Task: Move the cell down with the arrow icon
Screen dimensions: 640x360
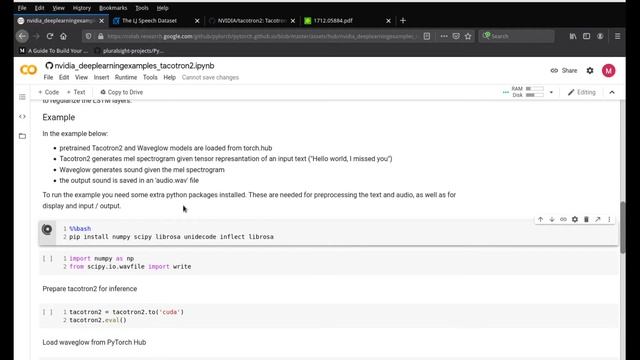Action: (552, 220)
